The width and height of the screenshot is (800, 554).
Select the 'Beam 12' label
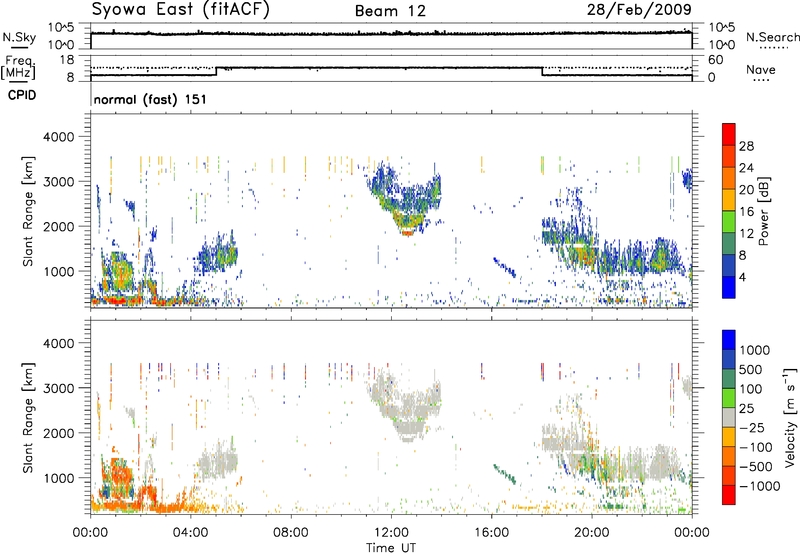pyautogui.click(x=390, y=11)
